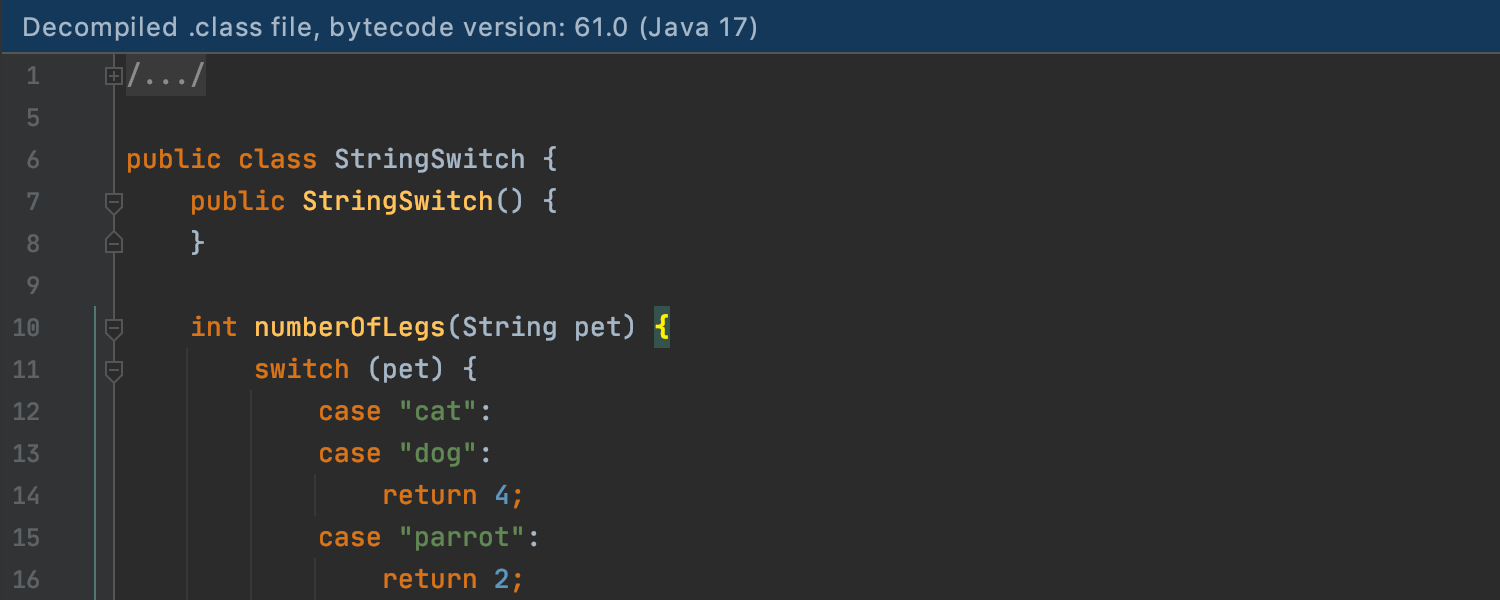Screen dimensions: 1500x600
Task: Click the "dog" string literal
Action: pos(439,454)
